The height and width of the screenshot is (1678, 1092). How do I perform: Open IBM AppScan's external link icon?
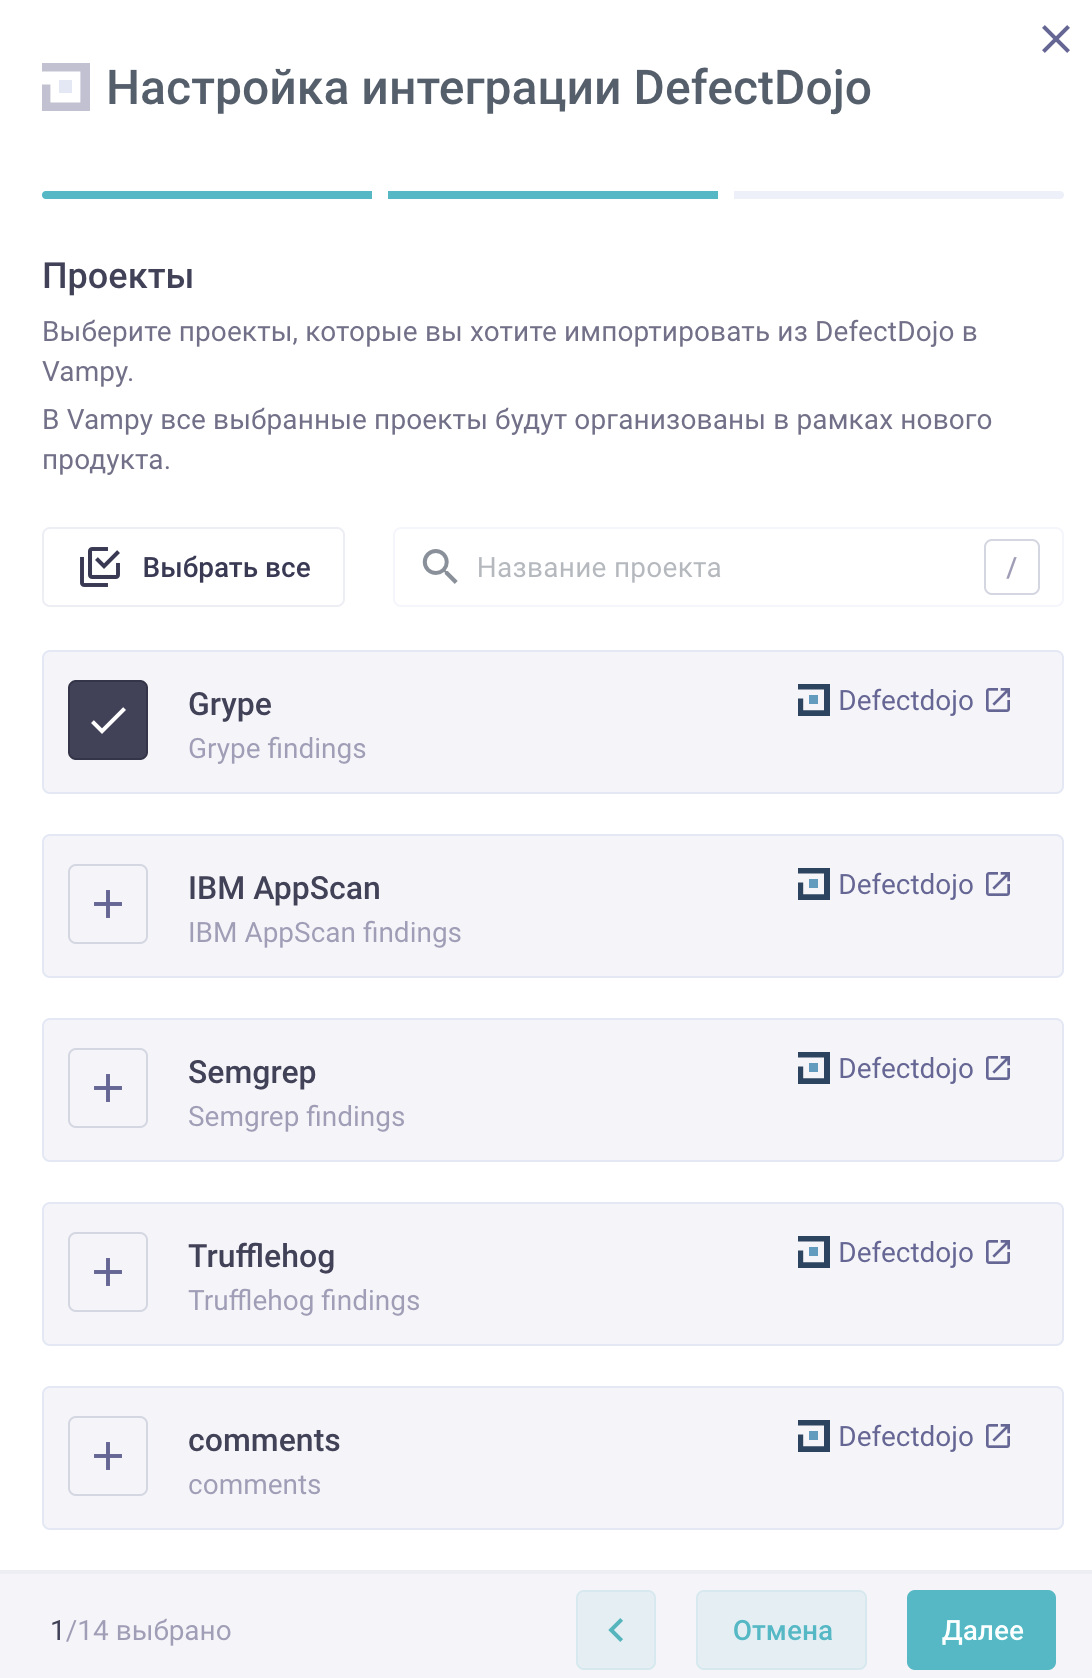tap(998, 884)
